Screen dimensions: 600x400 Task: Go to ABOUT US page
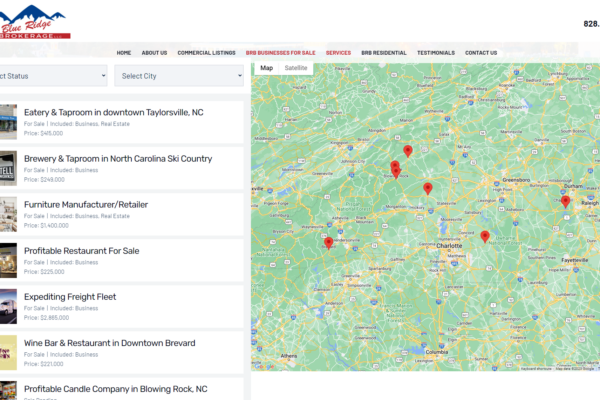coord(154,53)
